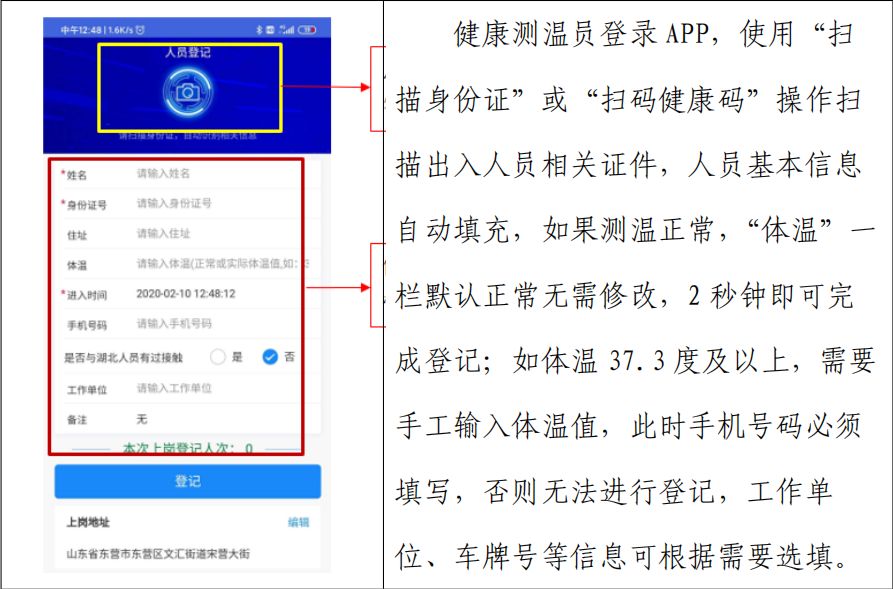Click the 人员登记 page title
The width and height of the screenshot is (893, 589).
[x=188, y=52]
